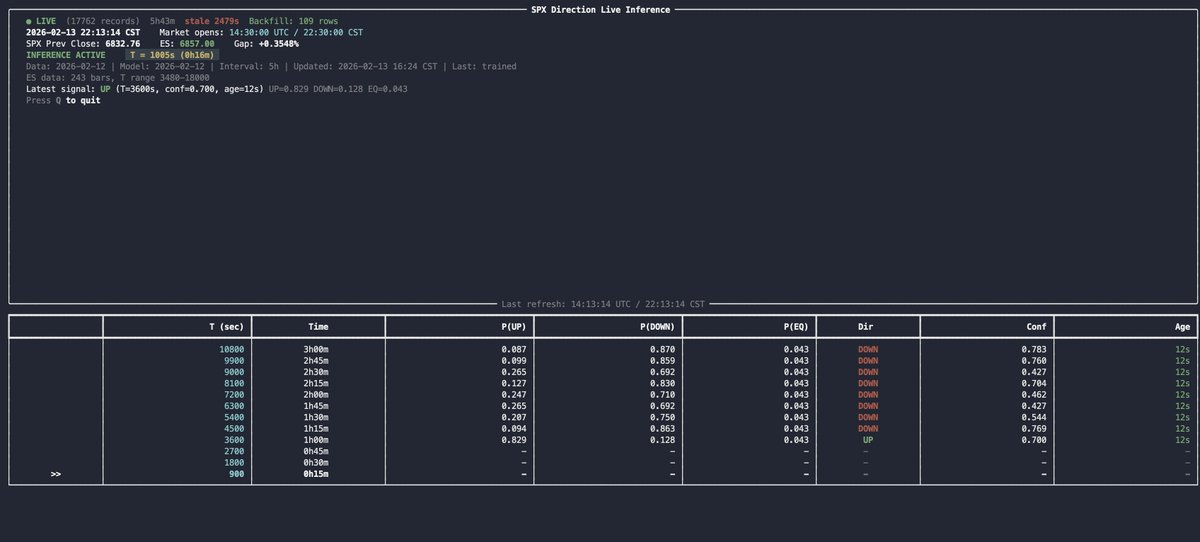Click the 3h00m Time cell
The image size is (1200, 542).
coord(318,349)
